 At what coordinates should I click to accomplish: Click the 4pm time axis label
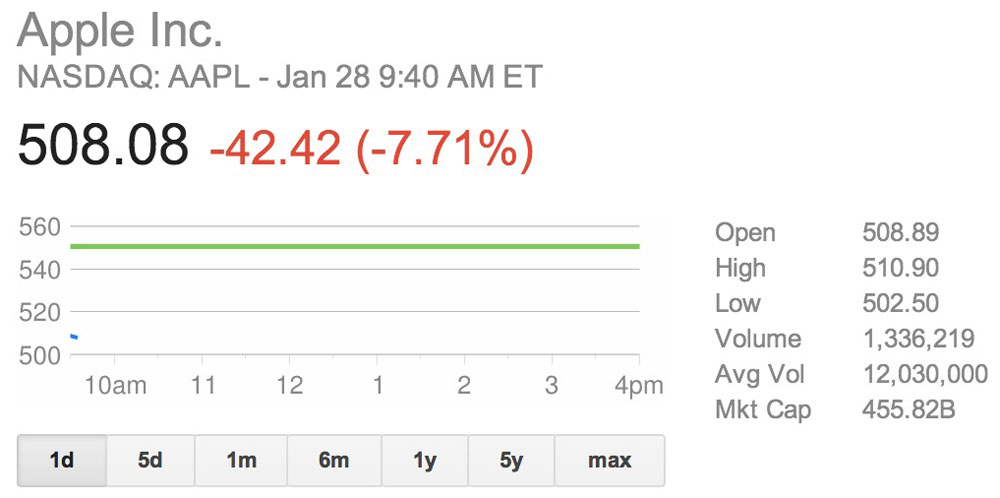639,386
